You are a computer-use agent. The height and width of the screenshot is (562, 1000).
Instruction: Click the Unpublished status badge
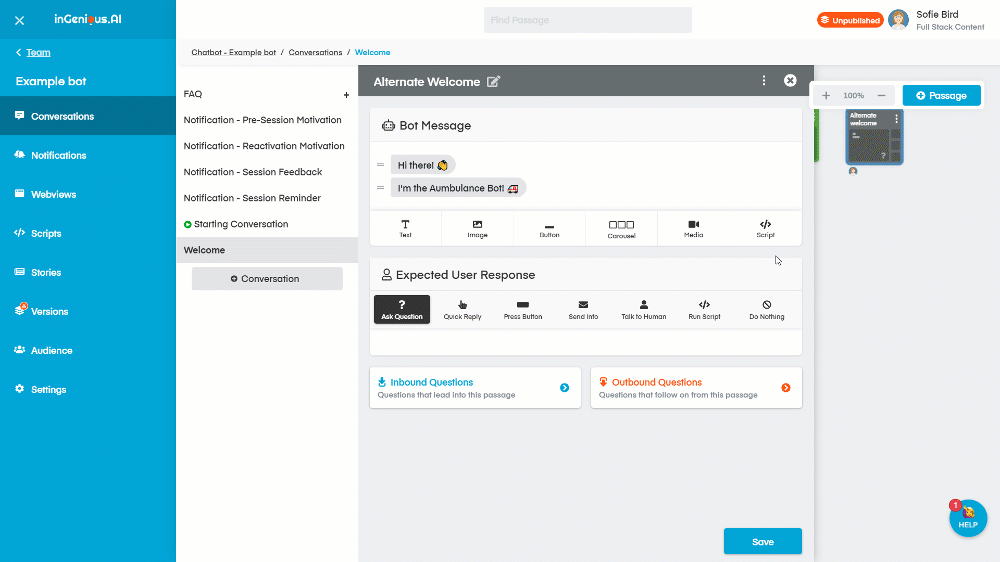(x=849, y=20)
